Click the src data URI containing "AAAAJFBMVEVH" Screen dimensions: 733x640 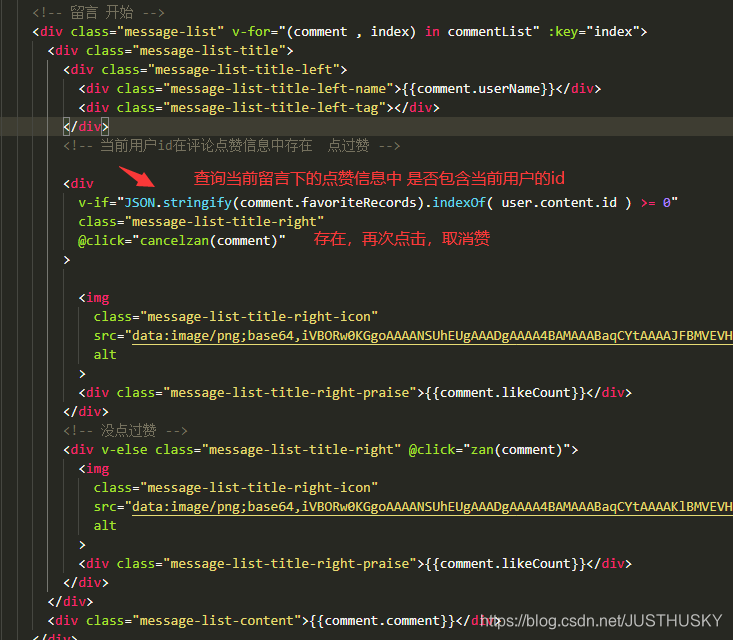[x=432, y=336]
